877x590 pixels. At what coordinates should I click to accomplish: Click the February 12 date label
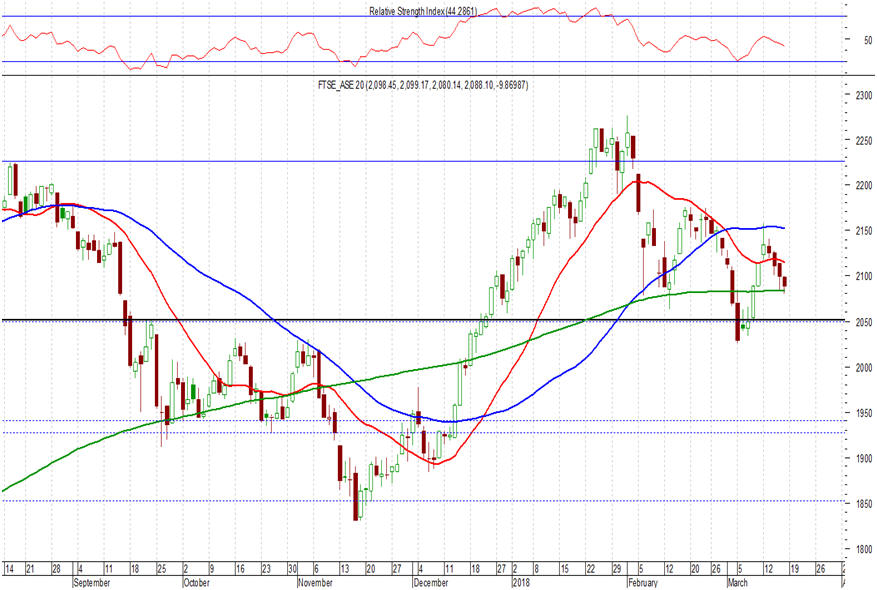pyautogui.click(x=669, y=569)
